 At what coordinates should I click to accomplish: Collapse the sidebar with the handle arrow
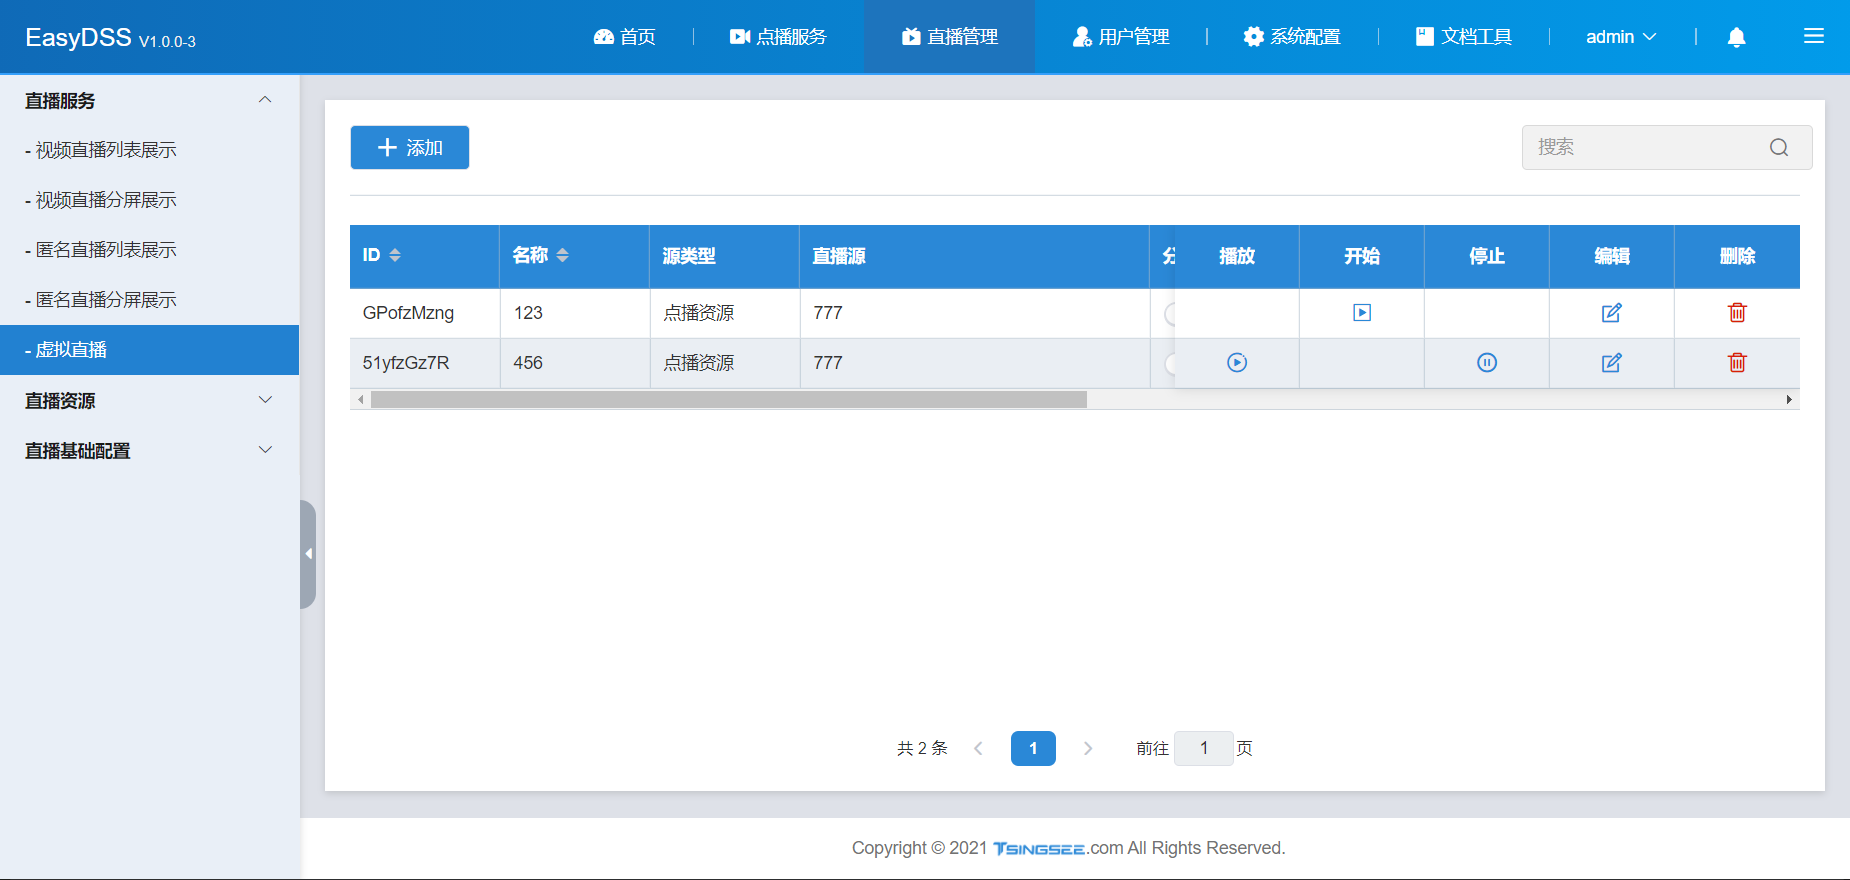(x=308, y=554)
